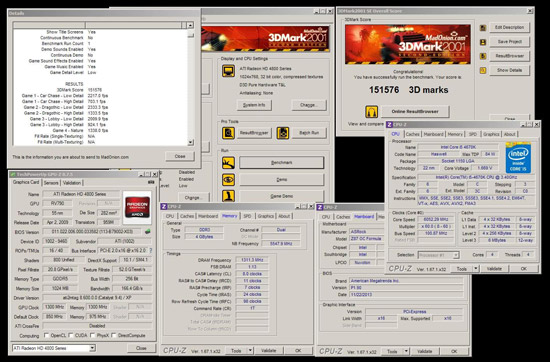Click the Online ResultBrowser icon in score window
Viewport: 550px width, 362px height.
[x=371, y=112]
